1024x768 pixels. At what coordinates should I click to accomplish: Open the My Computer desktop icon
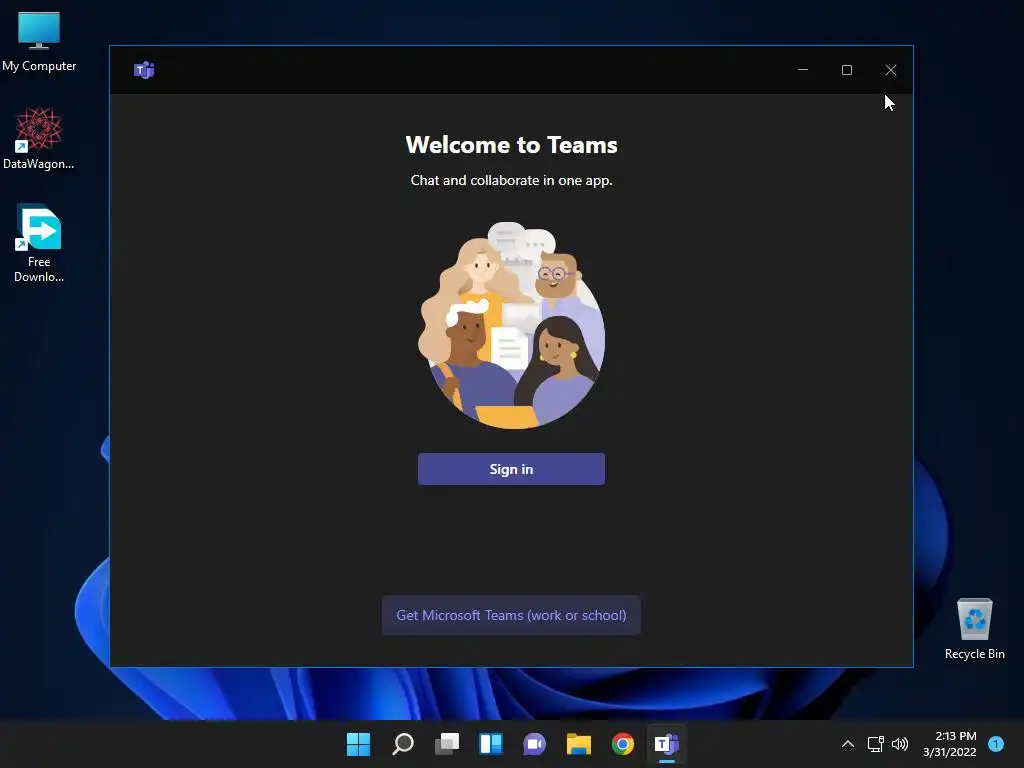[x=39, y=41]
